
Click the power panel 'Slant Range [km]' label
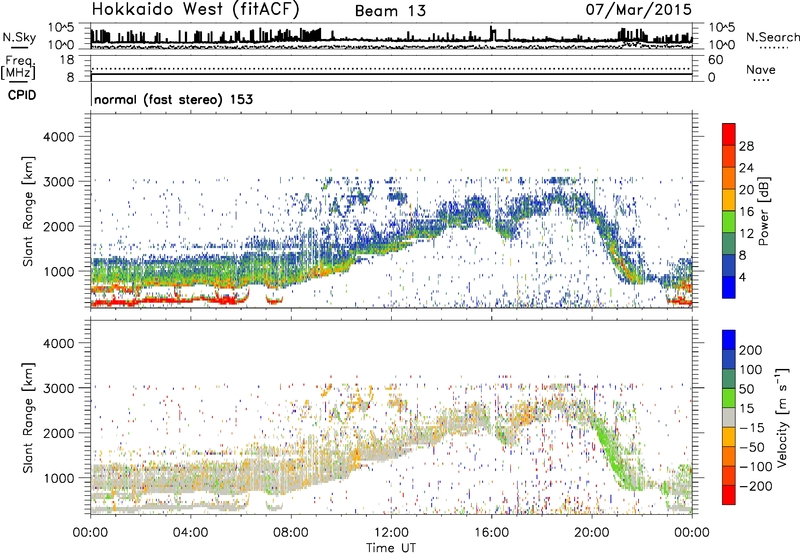click(28, 211)
